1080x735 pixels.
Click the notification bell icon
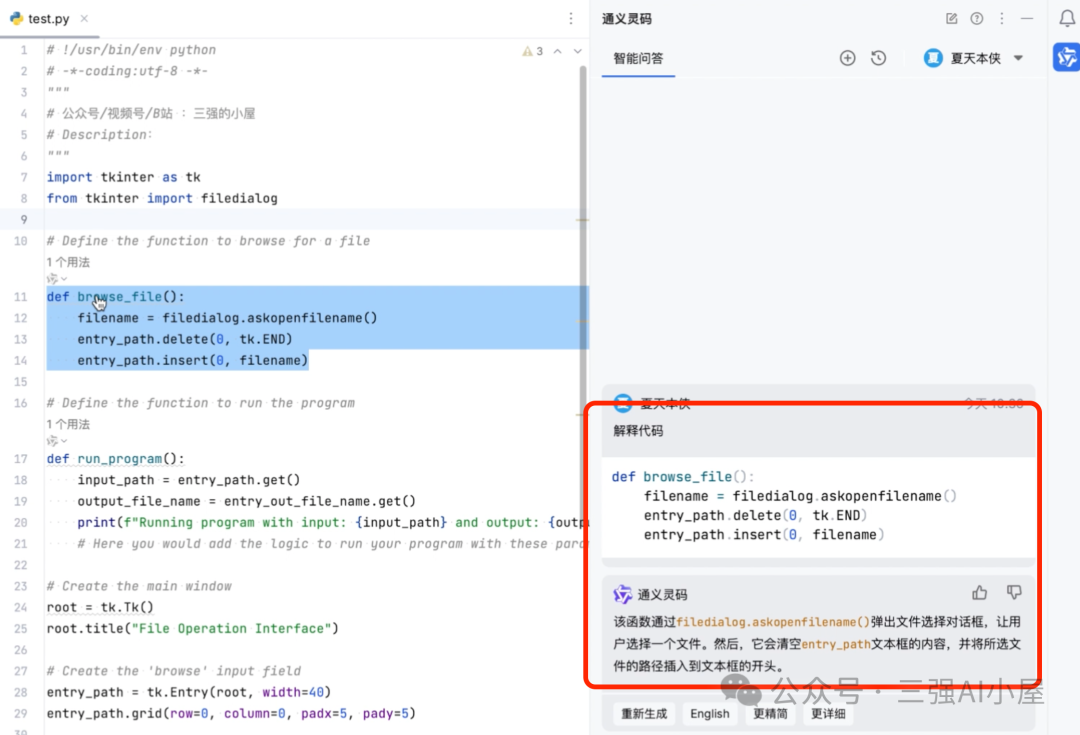[x=1065, y=18]
